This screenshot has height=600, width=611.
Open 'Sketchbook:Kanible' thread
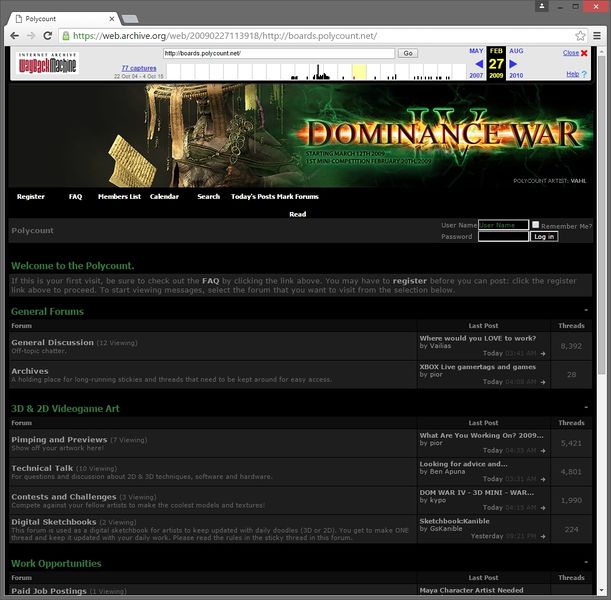[454, 521]
